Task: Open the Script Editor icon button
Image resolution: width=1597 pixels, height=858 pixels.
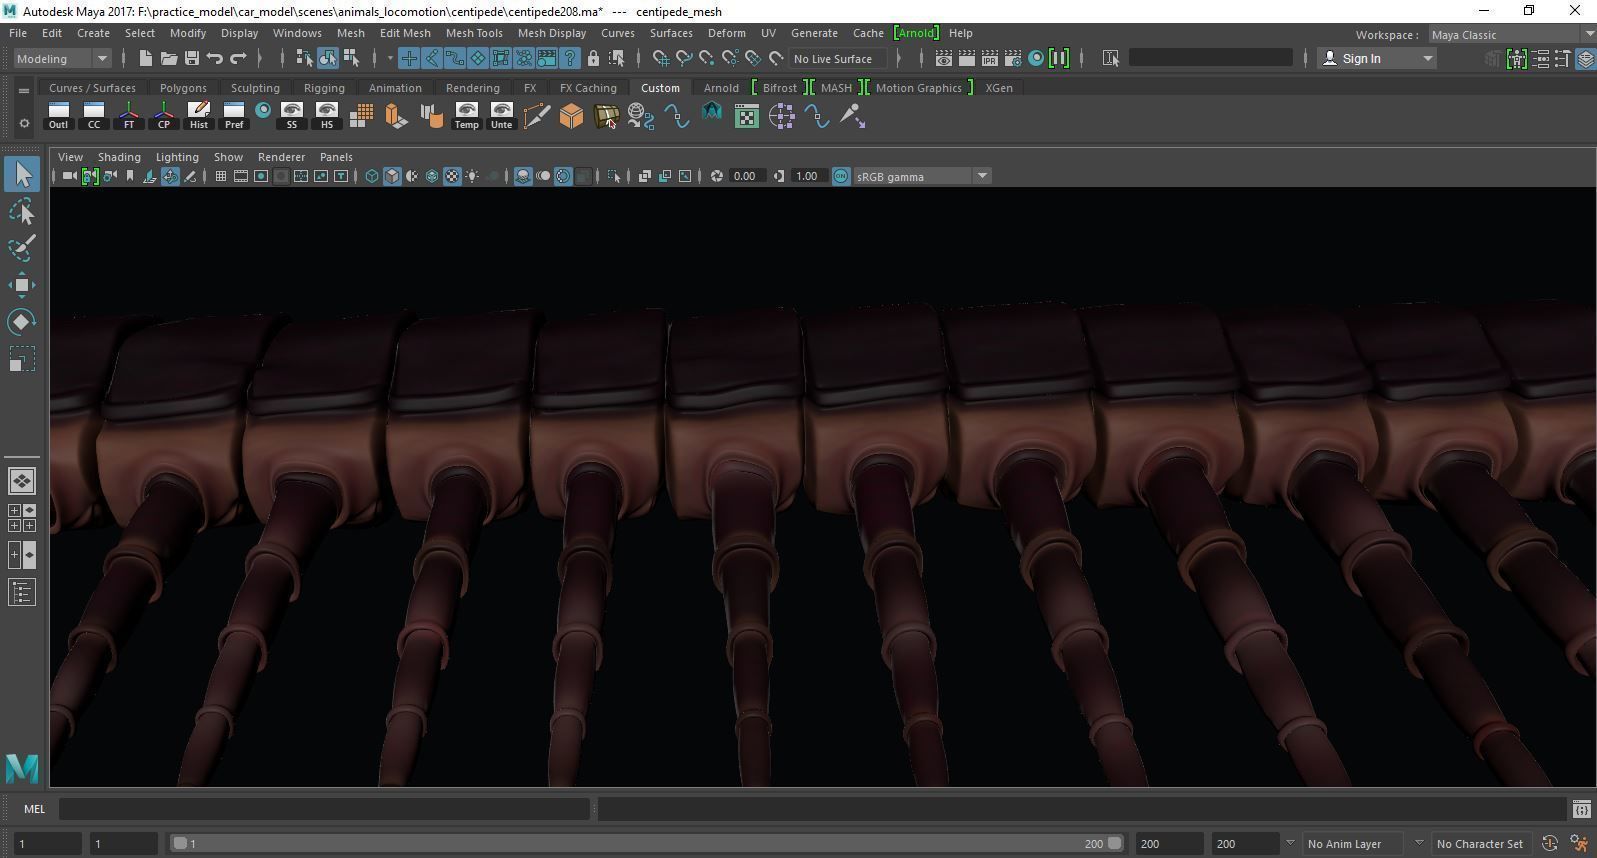Action: tap(1581, 809)
